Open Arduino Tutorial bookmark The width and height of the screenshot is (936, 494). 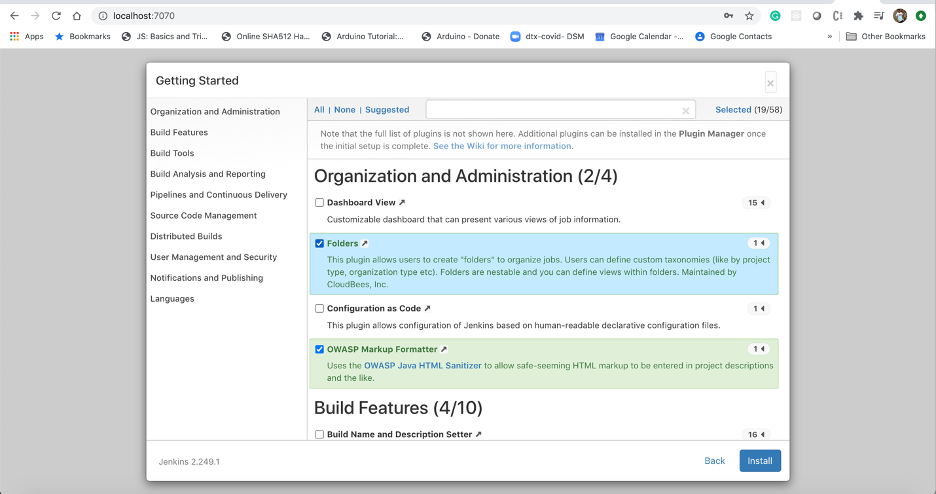tap(362, 36)
